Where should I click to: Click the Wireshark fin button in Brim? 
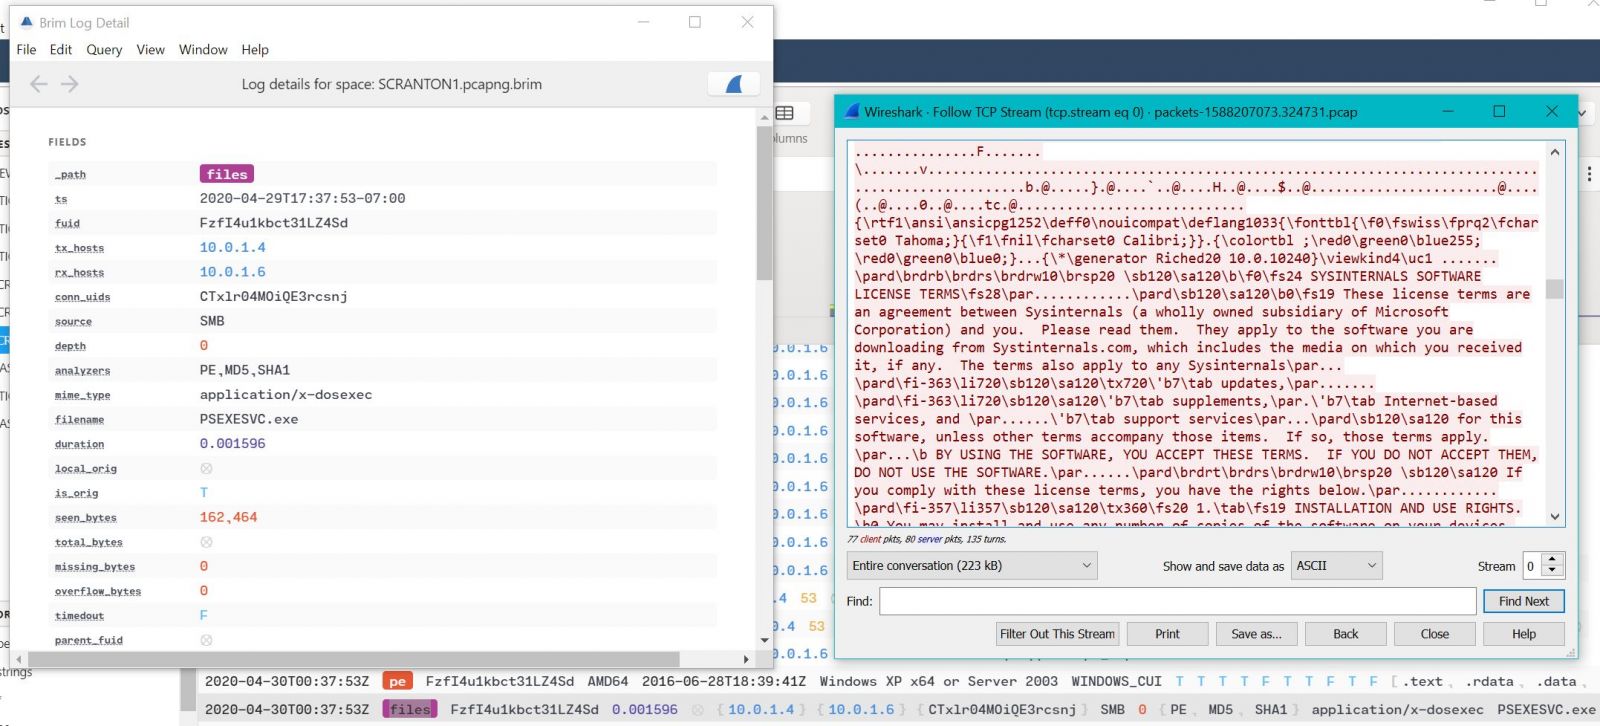734,84
